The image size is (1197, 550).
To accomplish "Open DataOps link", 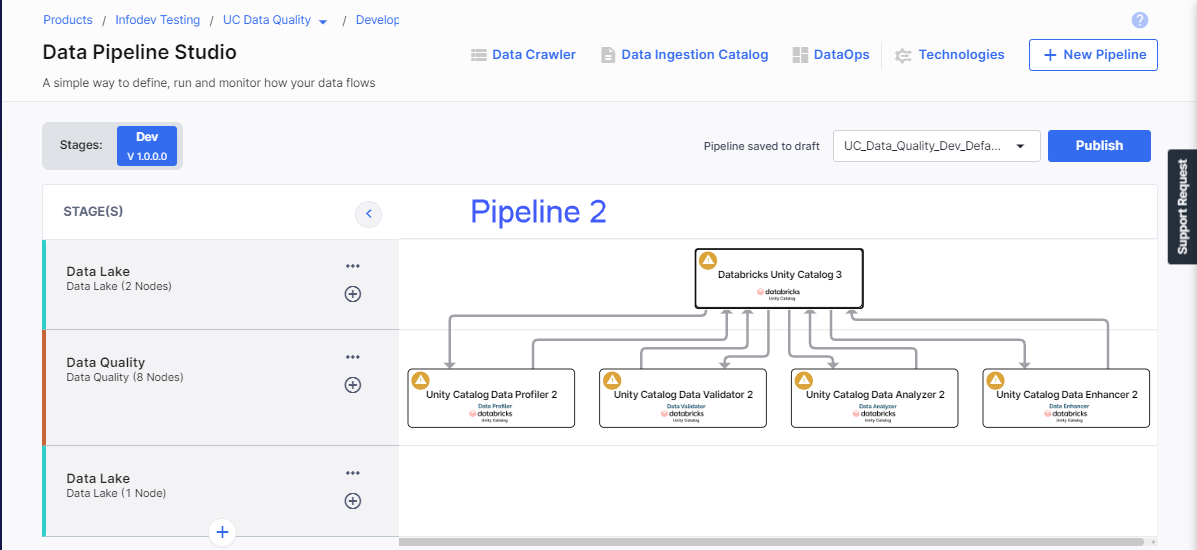I will click(x=841, y=55).
